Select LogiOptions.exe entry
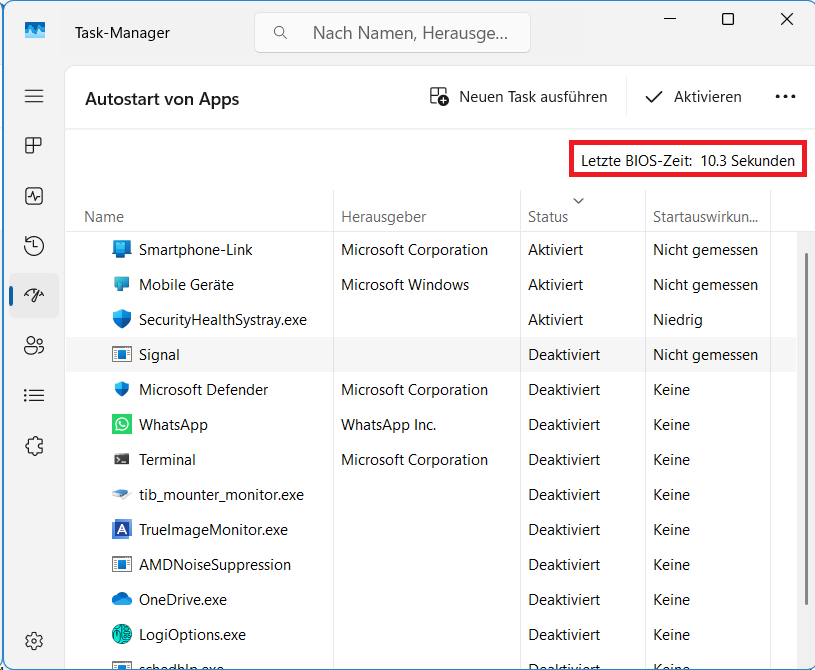Viewport: 815px width, 670px height. [192, 635]
